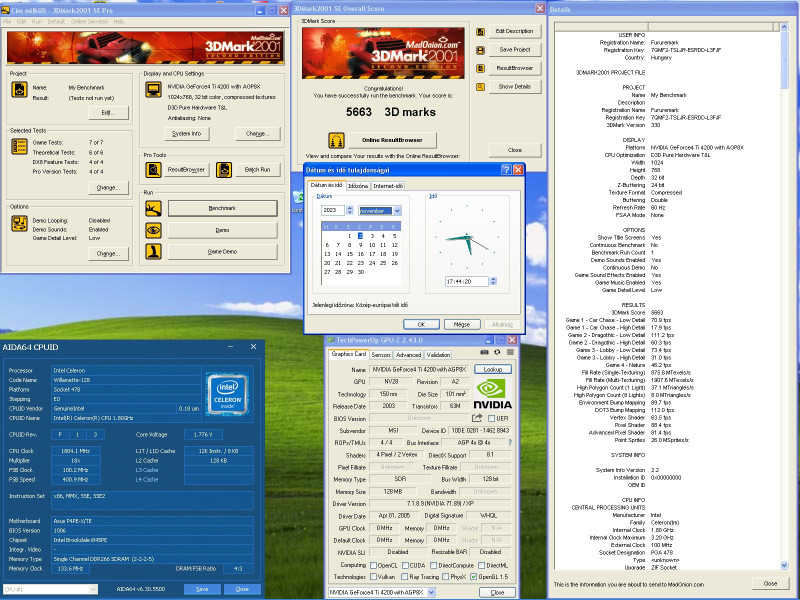The height and width of the screenshot is (600, 800).
Task: Open the Online Services menu
Action: click(89, 21)
